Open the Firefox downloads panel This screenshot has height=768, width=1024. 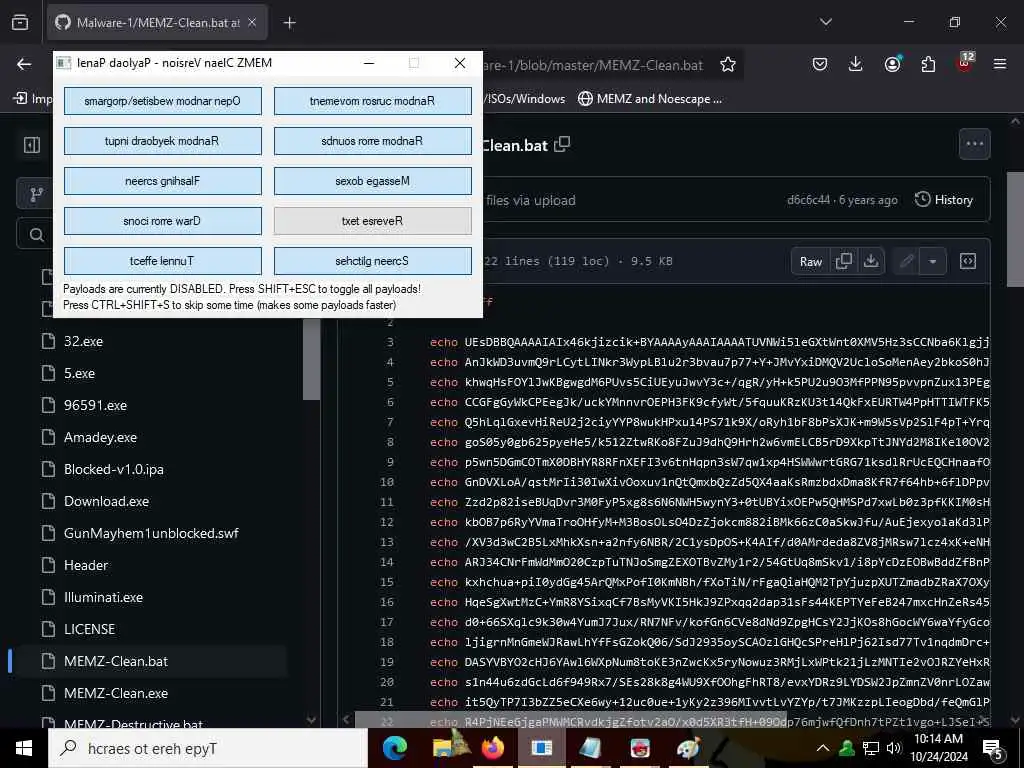(x=856, y=64)
